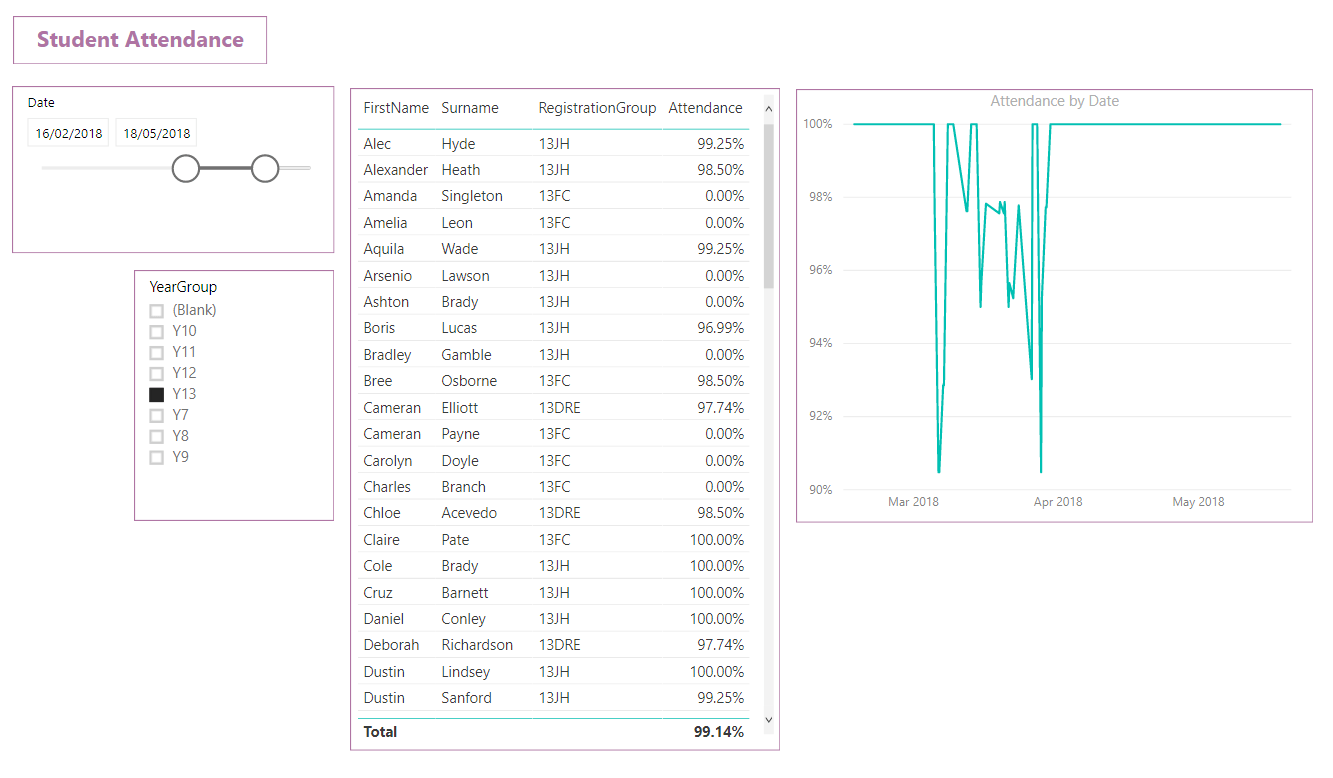Click Claire in the table
Viewport: 1333px width, 778px height.
[x=382, y=540]
